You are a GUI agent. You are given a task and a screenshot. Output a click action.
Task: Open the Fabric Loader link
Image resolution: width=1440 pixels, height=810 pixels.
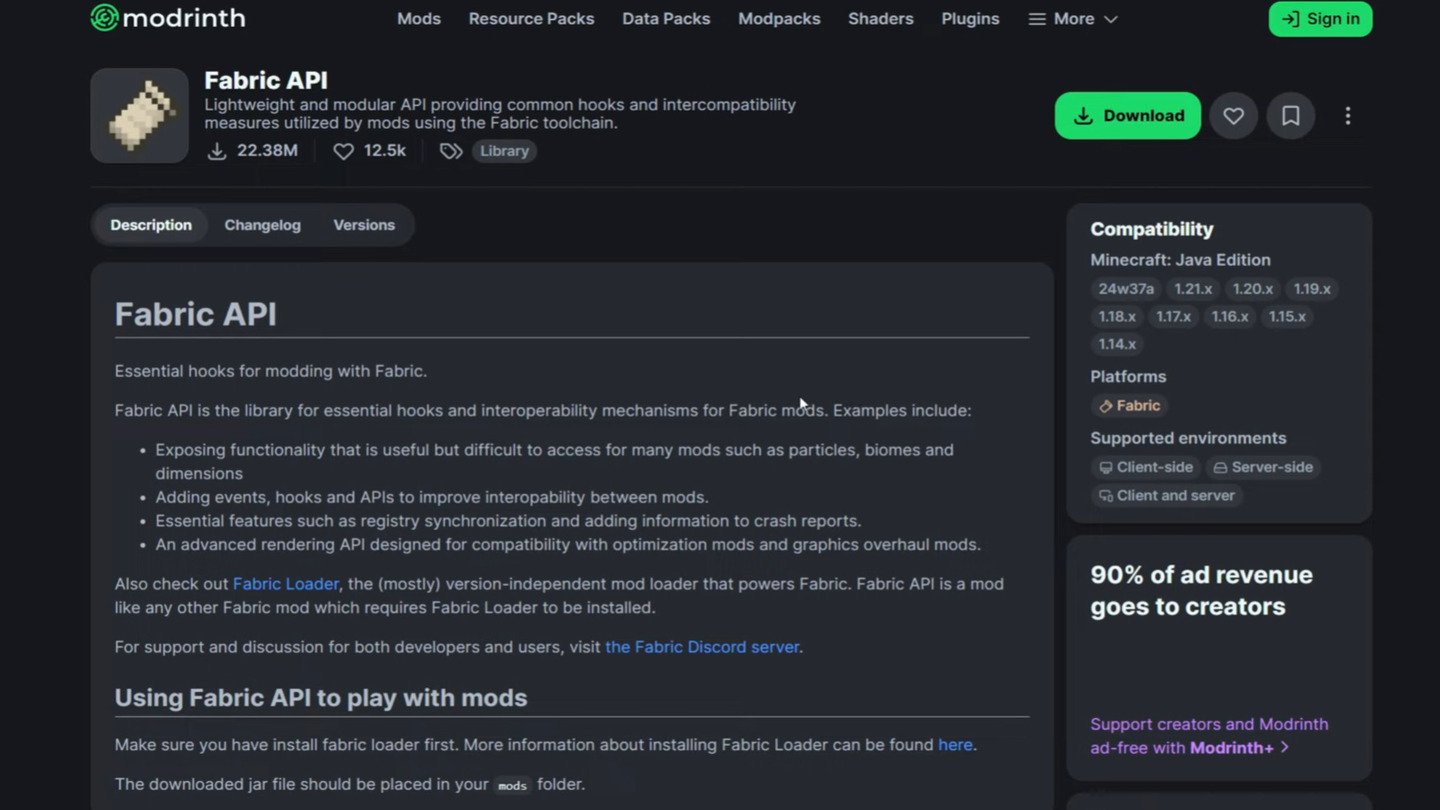[x=285, y=584]
